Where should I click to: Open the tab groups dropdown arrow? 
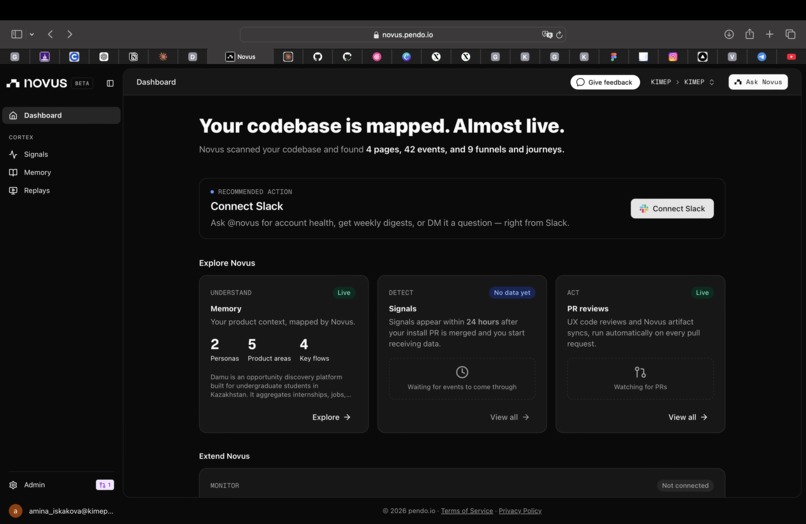click(x=31, y=34)
